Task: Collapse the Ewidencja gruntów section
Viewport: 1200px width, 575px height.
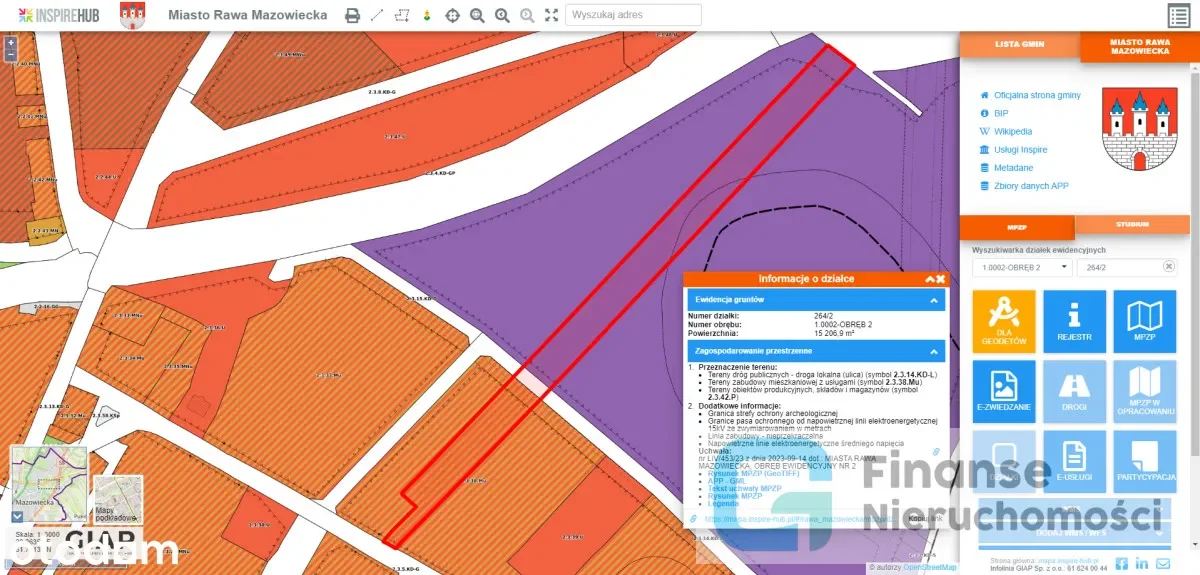Action: click(x=934, y=299)
